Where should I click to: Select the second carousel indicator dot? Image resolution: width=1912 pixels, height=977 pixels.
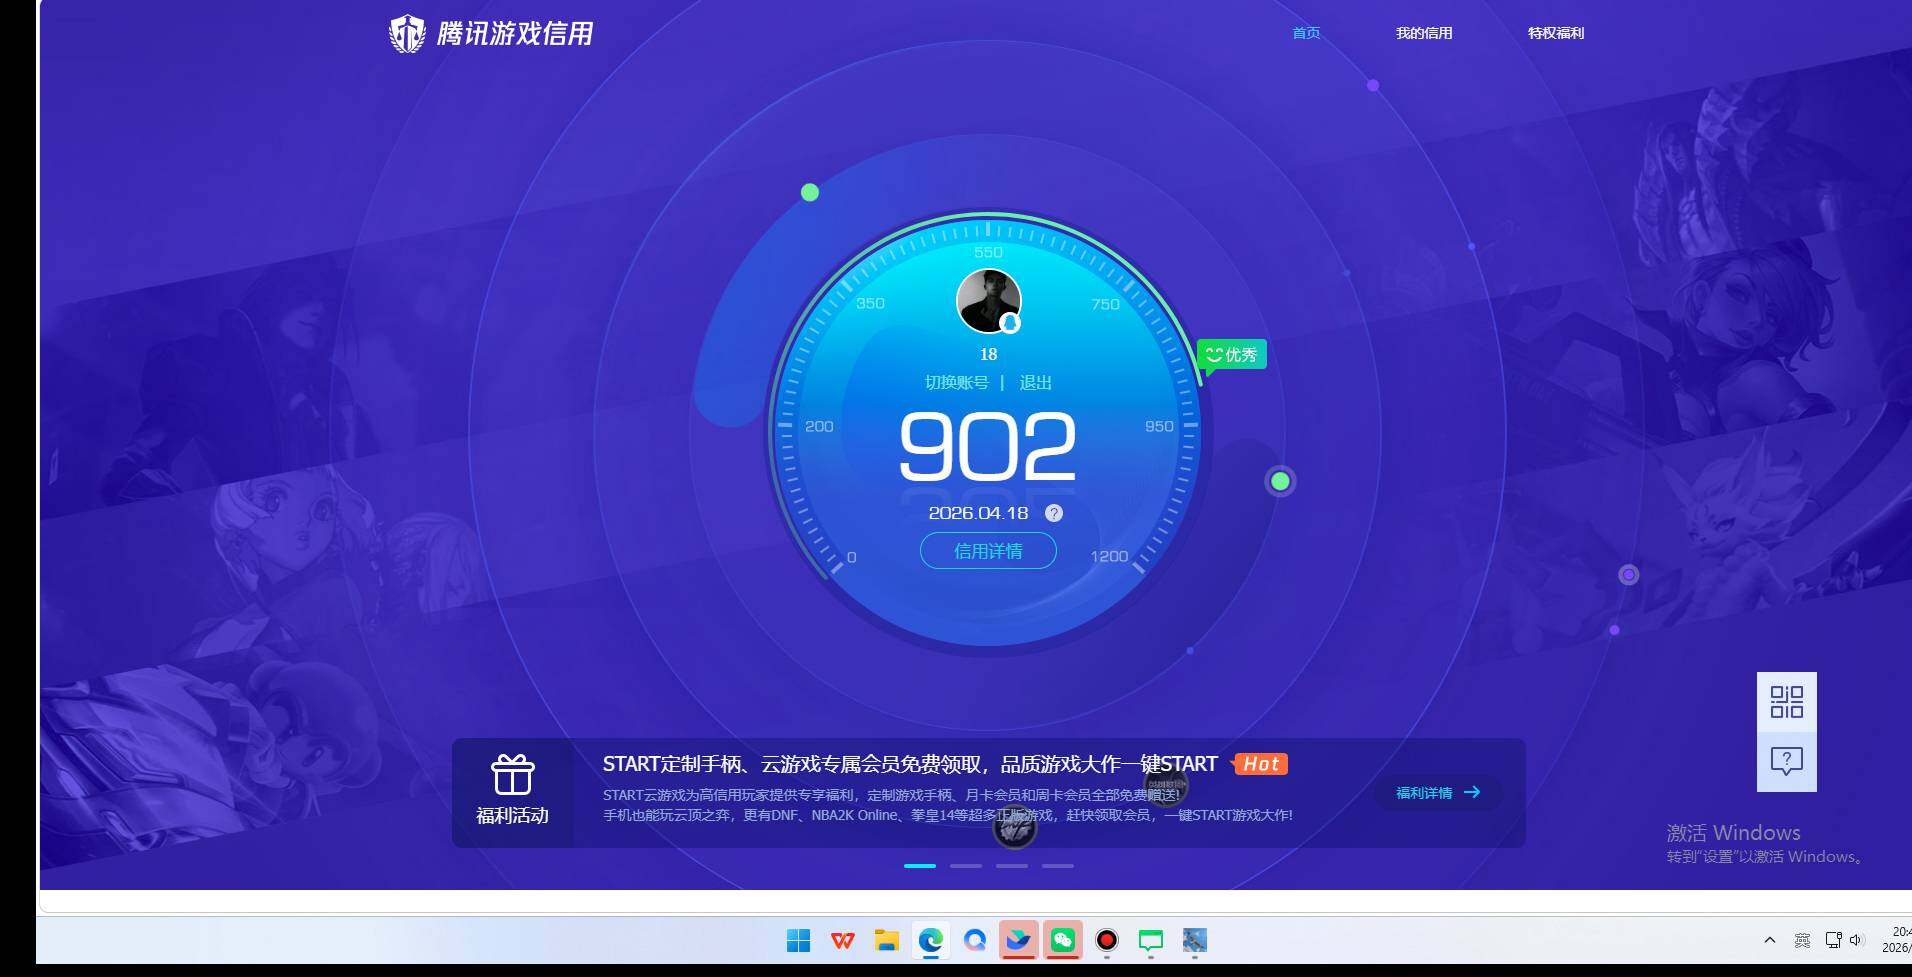point(966,866)
